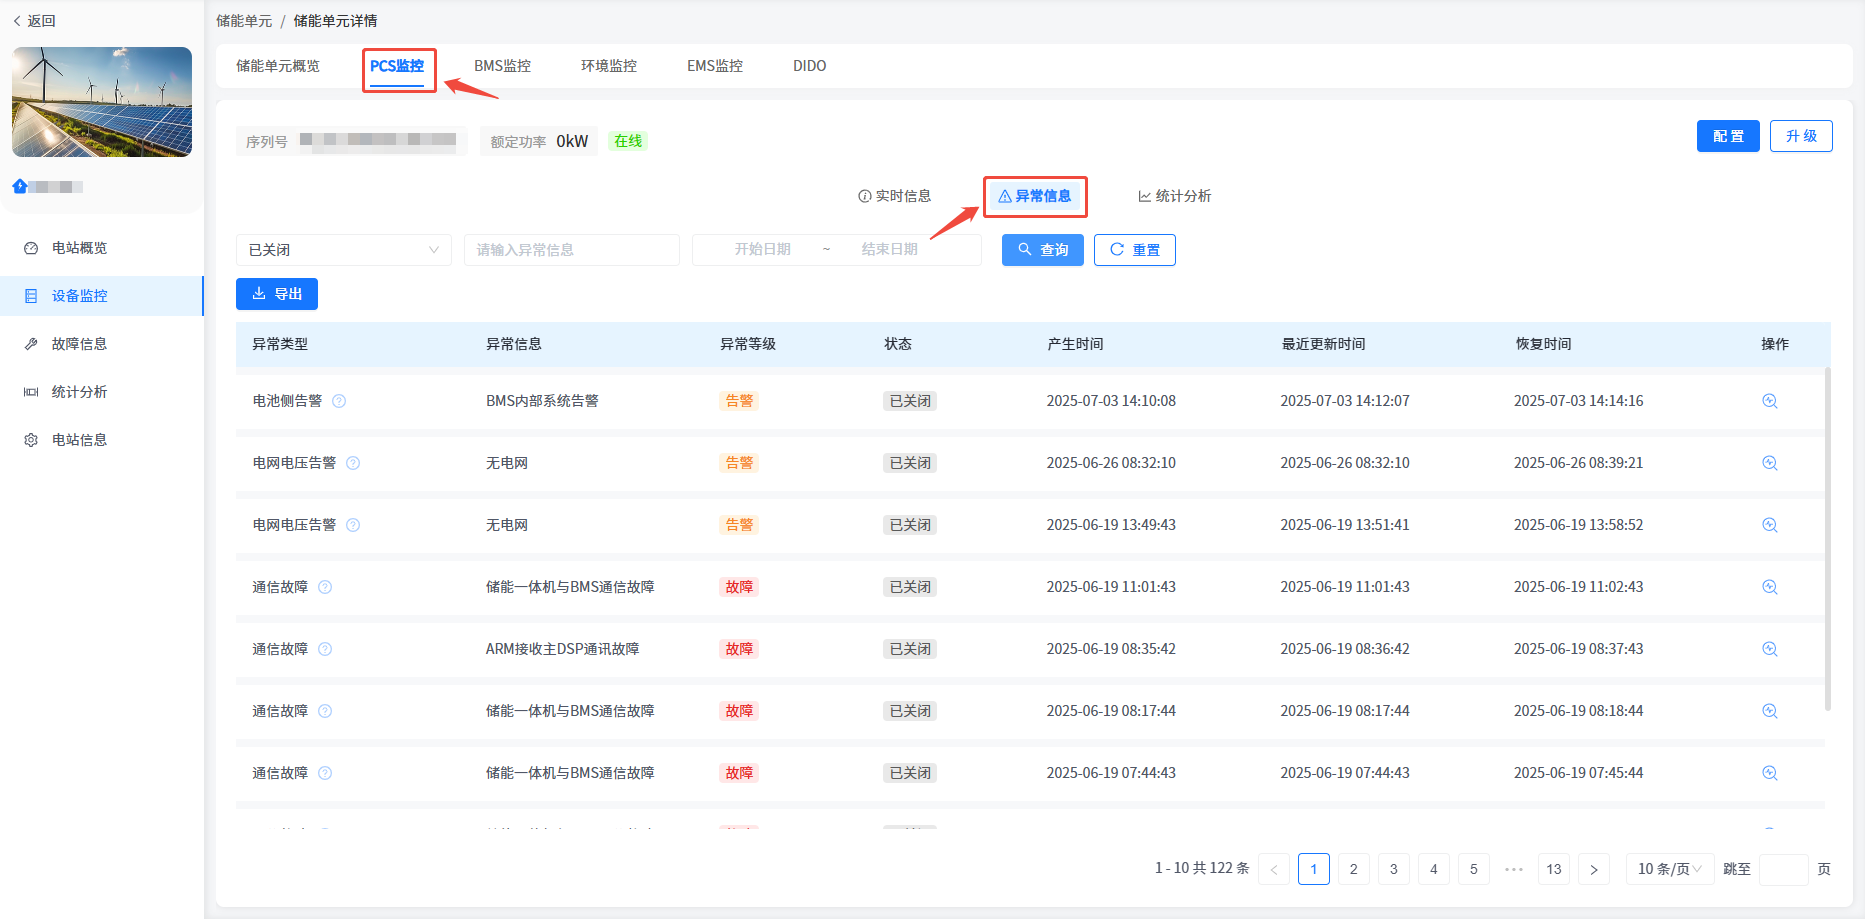
Task: Click help icon beside first 电网电压告警
Action: coord(353,463)
